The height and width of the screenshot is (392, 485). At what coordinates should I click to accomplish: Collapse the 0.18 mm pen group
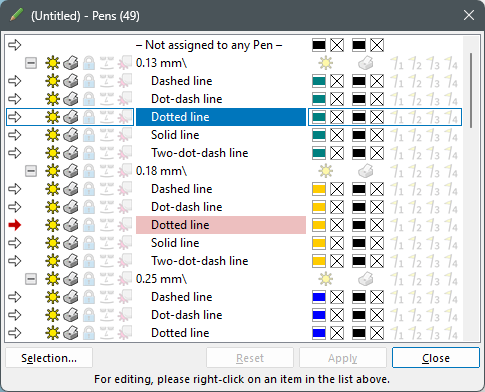(x=31, y=171)
